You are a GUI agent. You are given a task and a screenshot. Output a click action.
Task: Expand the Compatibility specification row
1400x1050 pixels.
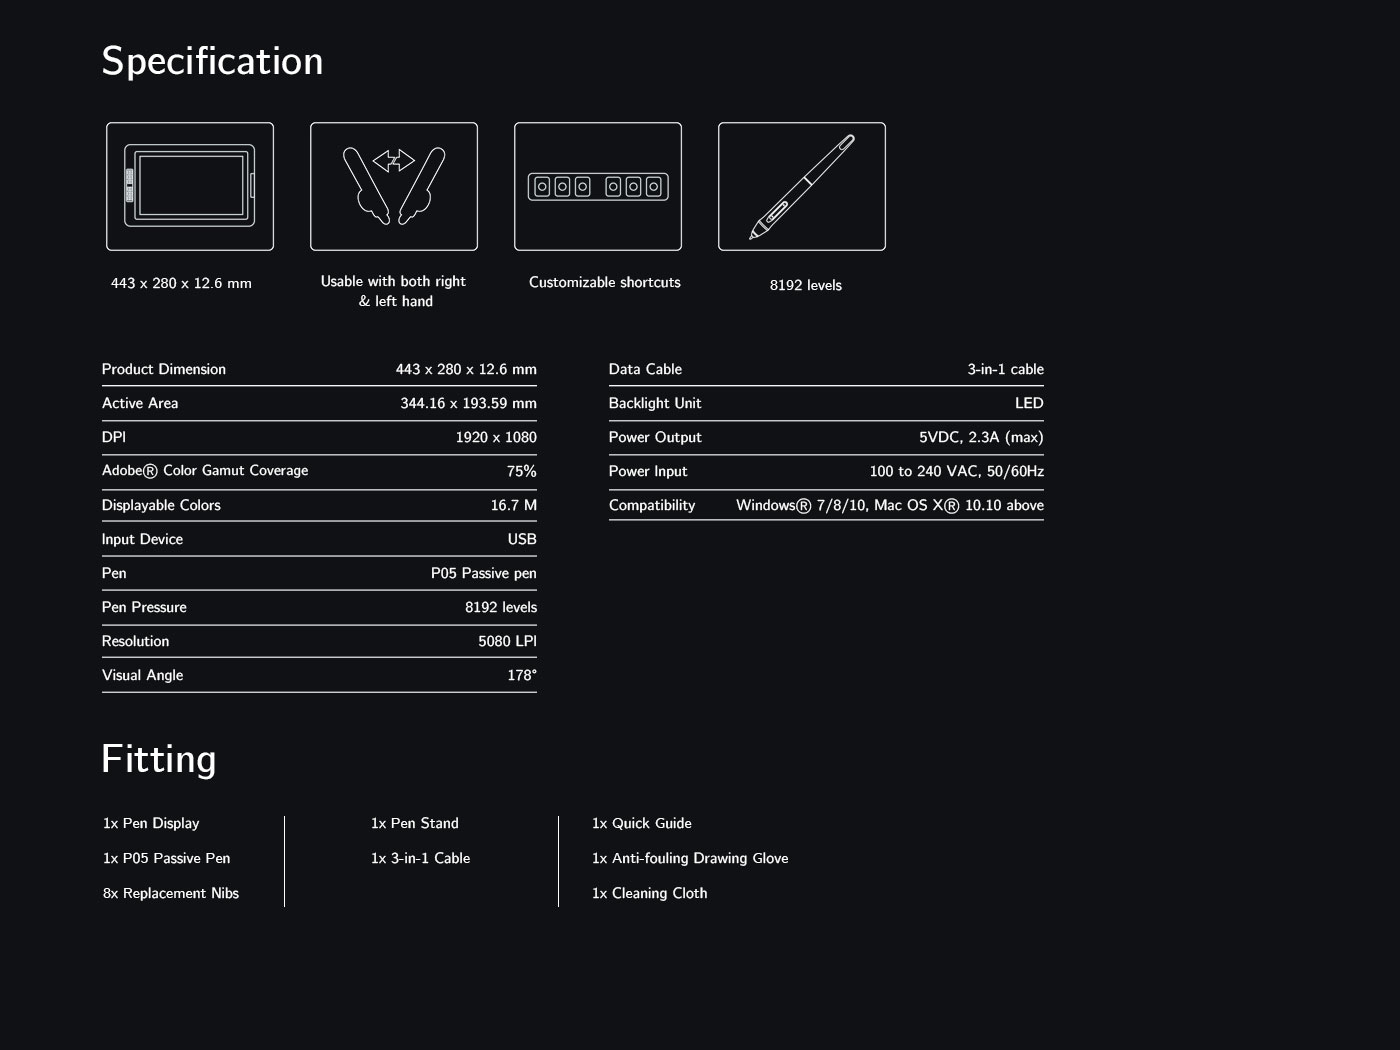click(826, 505)
